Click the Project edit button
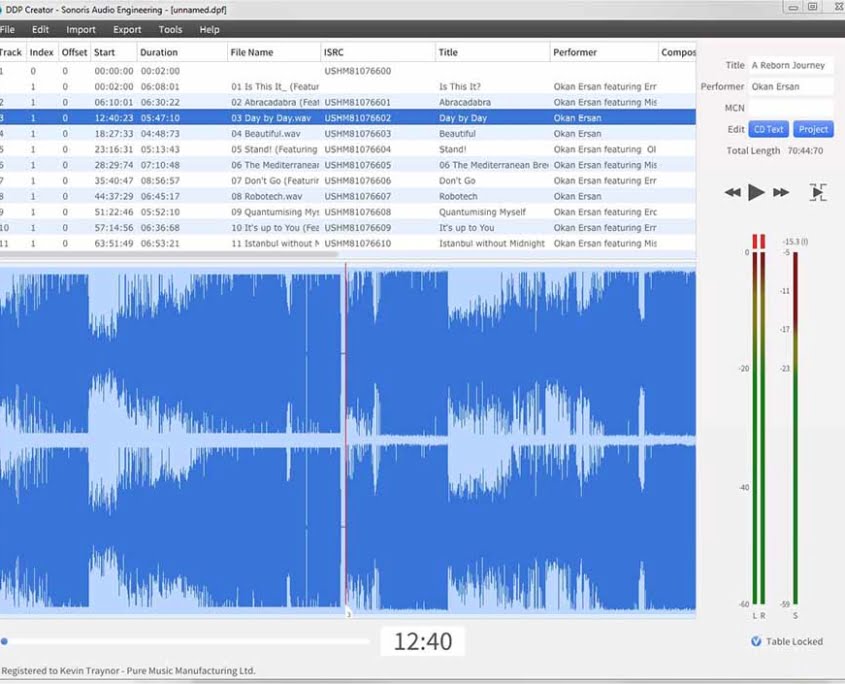The width and height of the screenshot is (845, 684). pos(813,129)
